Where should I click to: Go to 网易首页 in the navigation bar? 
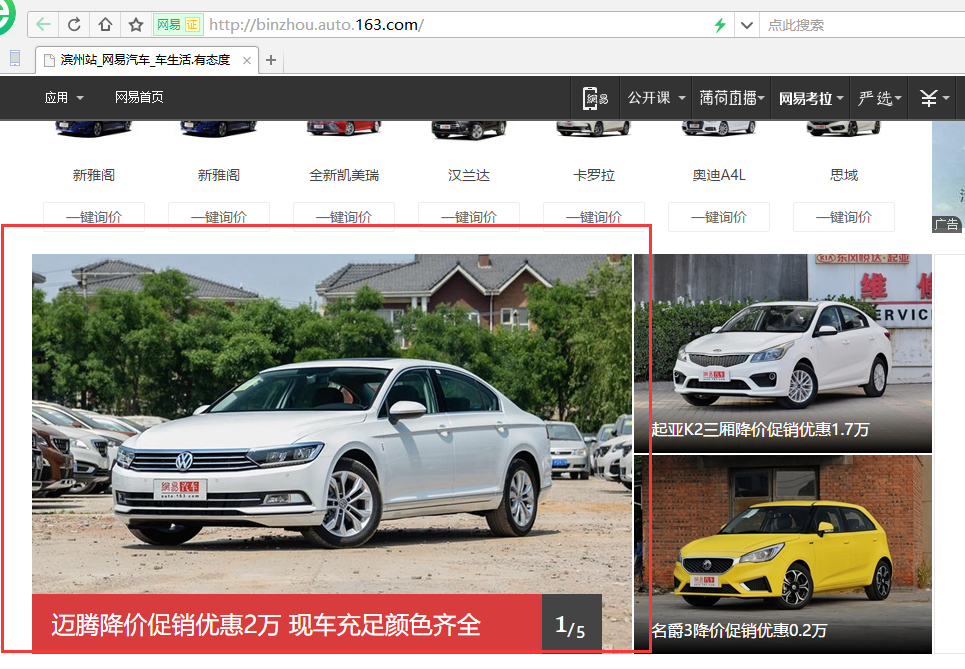click(x=139, y=97)
